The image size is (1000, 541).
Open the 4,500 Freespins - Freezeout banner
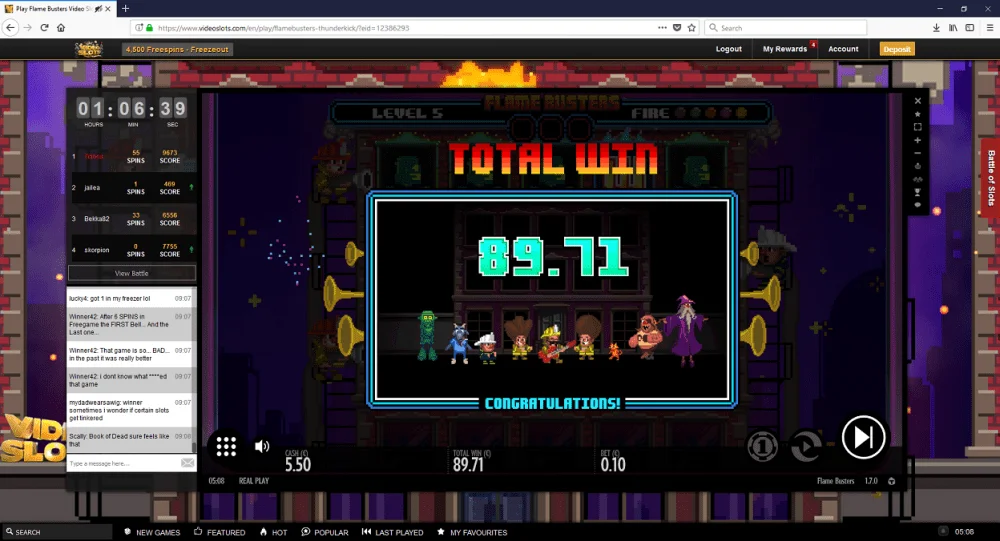coord(177,49)
